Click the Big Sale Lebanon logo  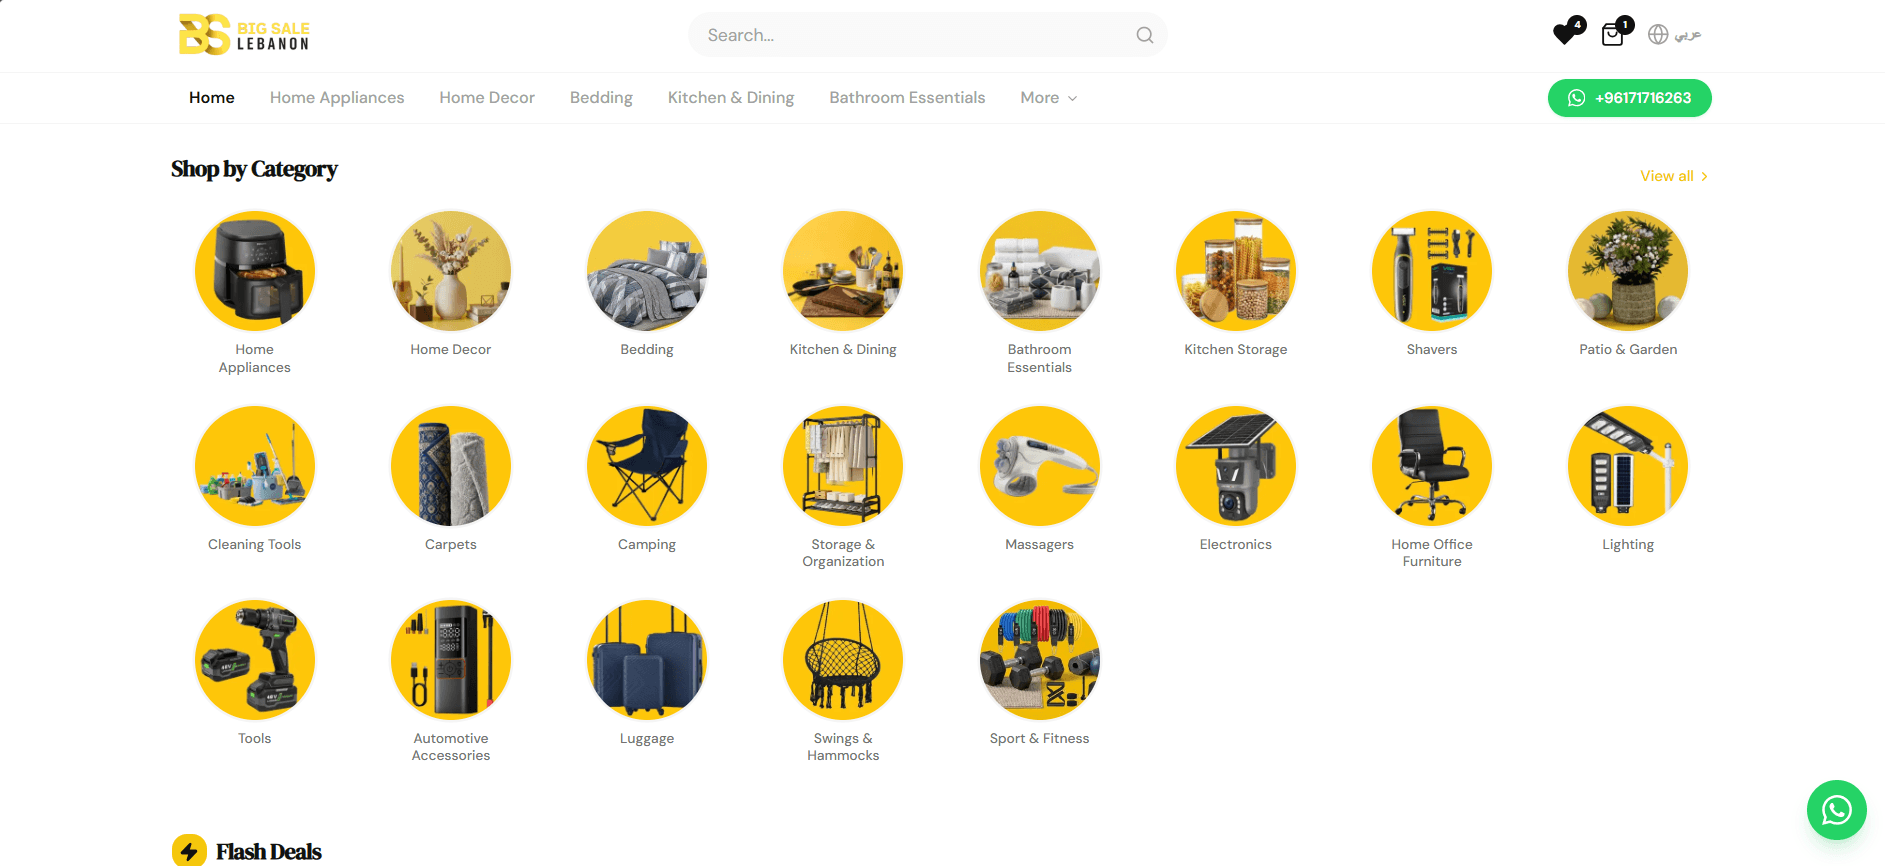244,35
